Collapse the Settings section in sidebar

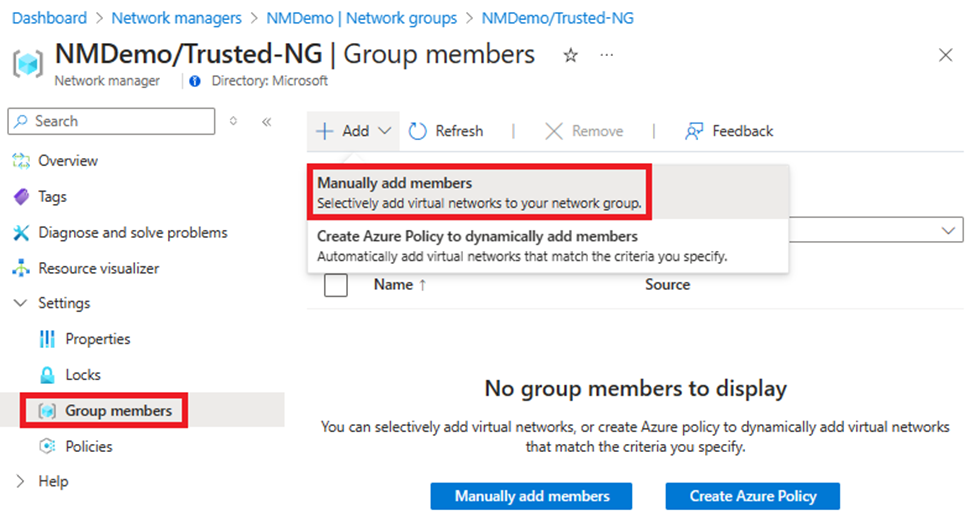point(21,303)
